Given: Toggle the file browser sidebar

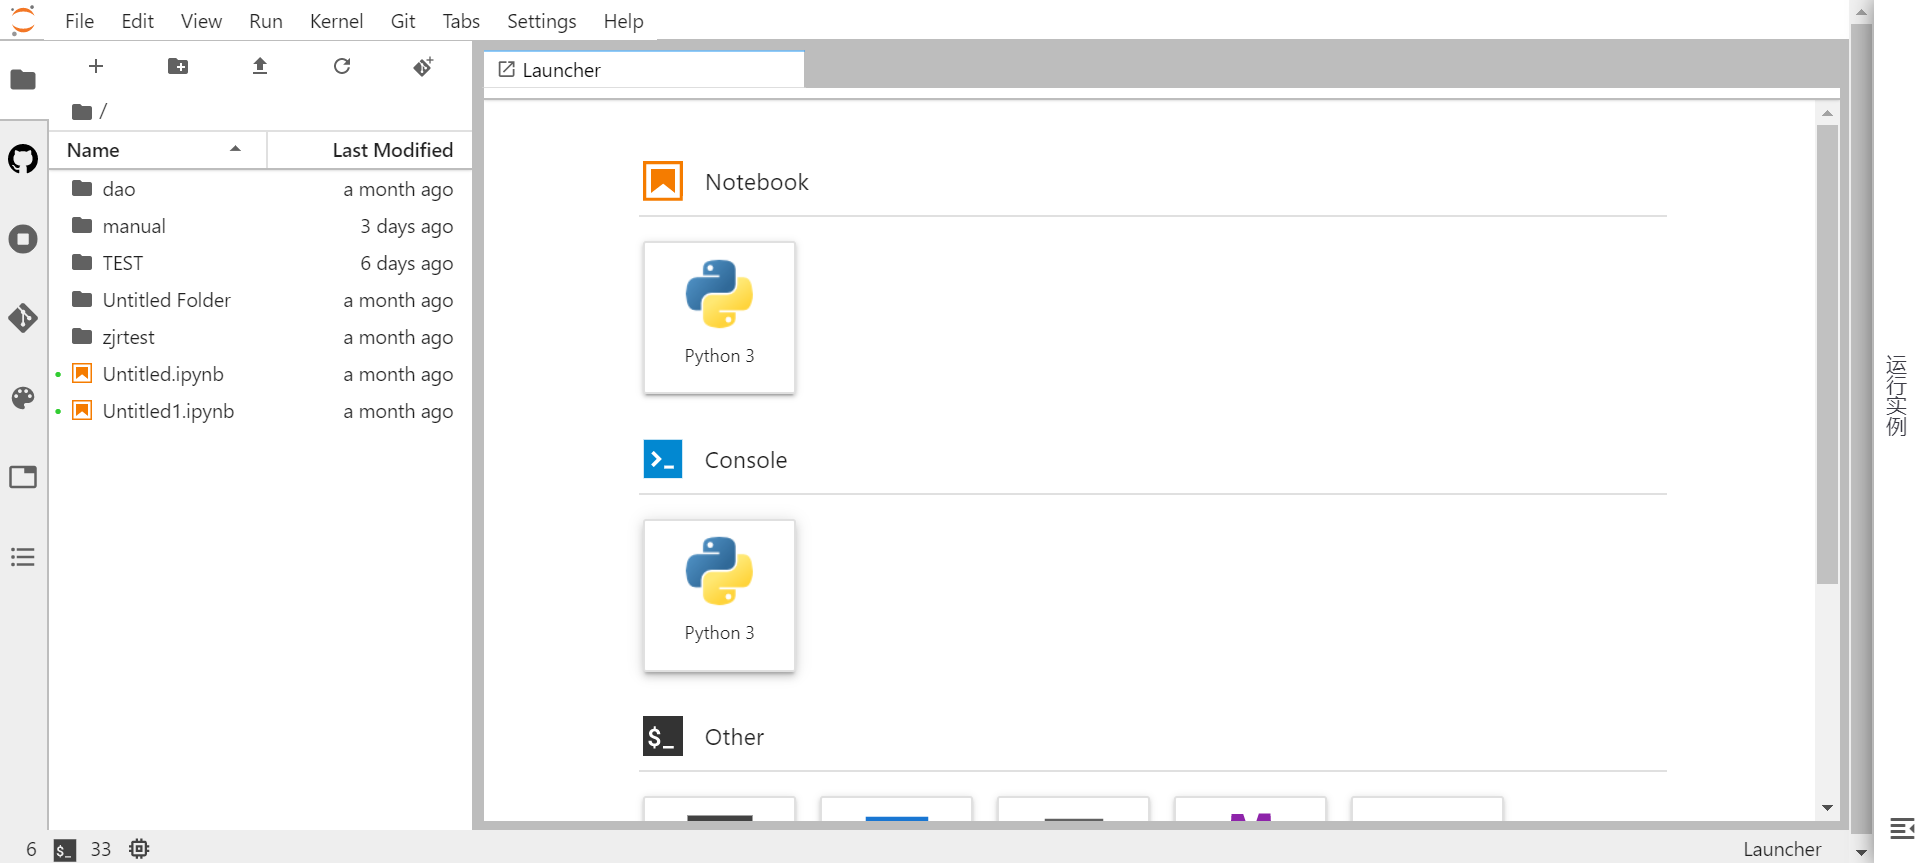Looking at the screenshot, I should click(x=23, y=80).
